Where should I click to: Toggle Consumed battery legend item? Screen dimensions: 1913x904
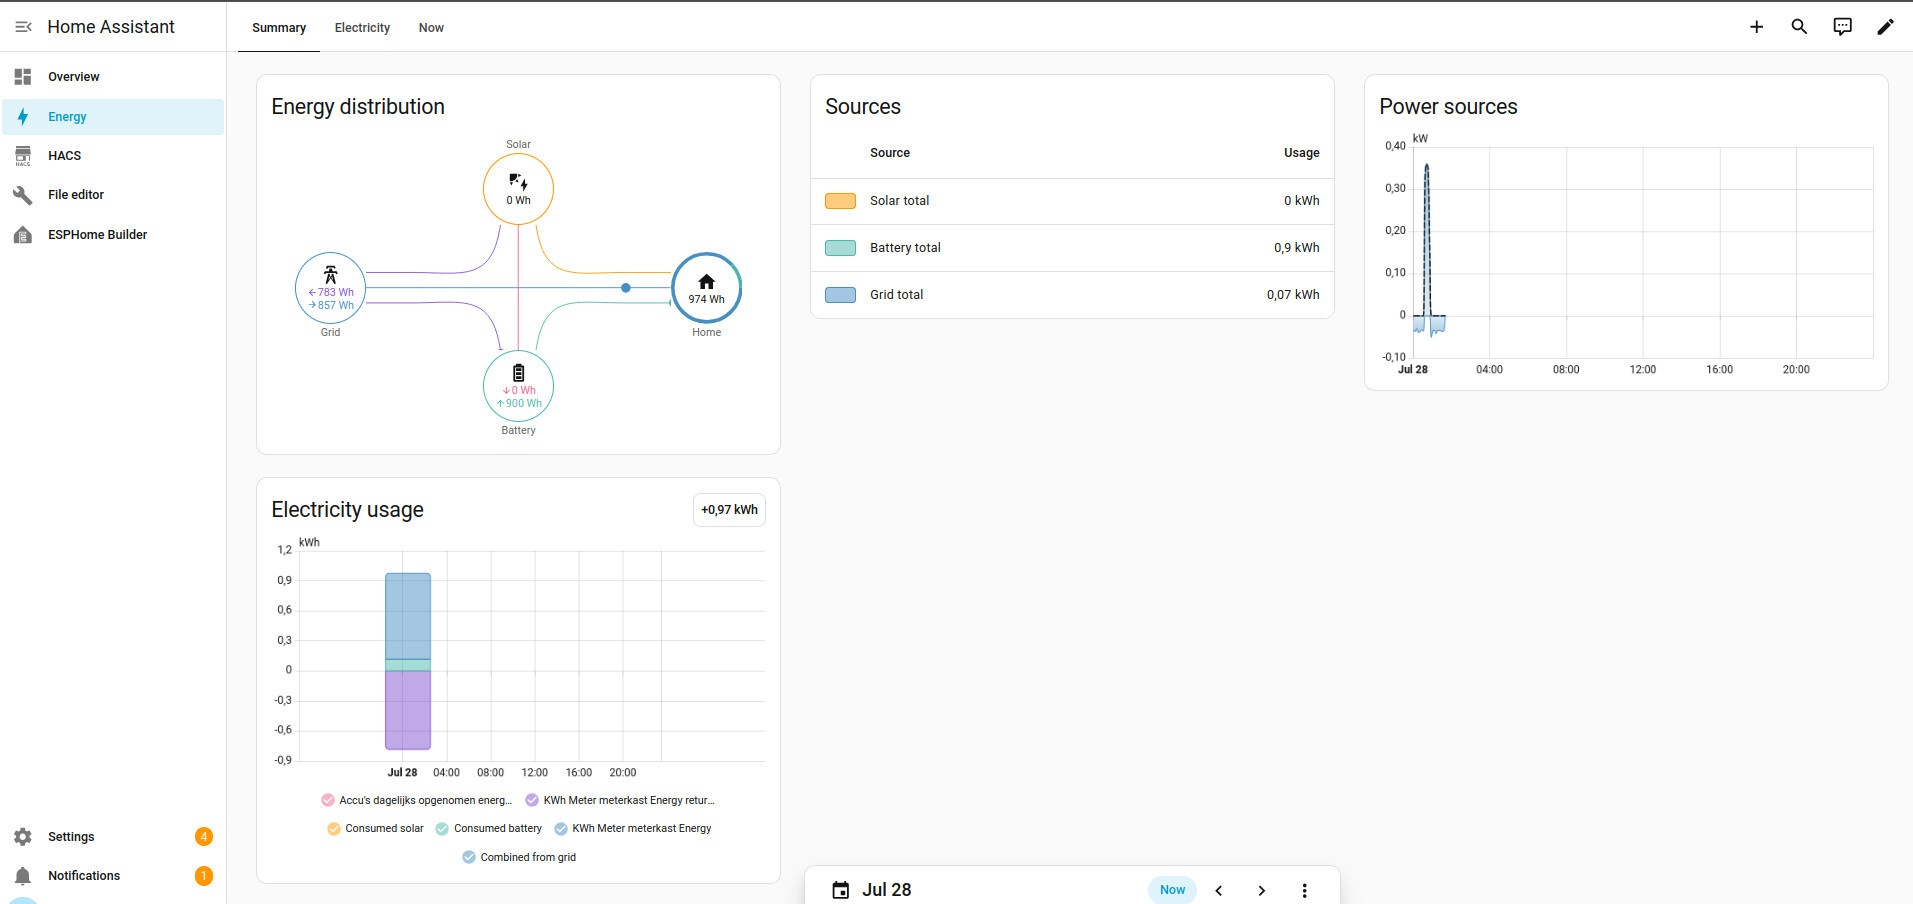click(x=488, y=828)
